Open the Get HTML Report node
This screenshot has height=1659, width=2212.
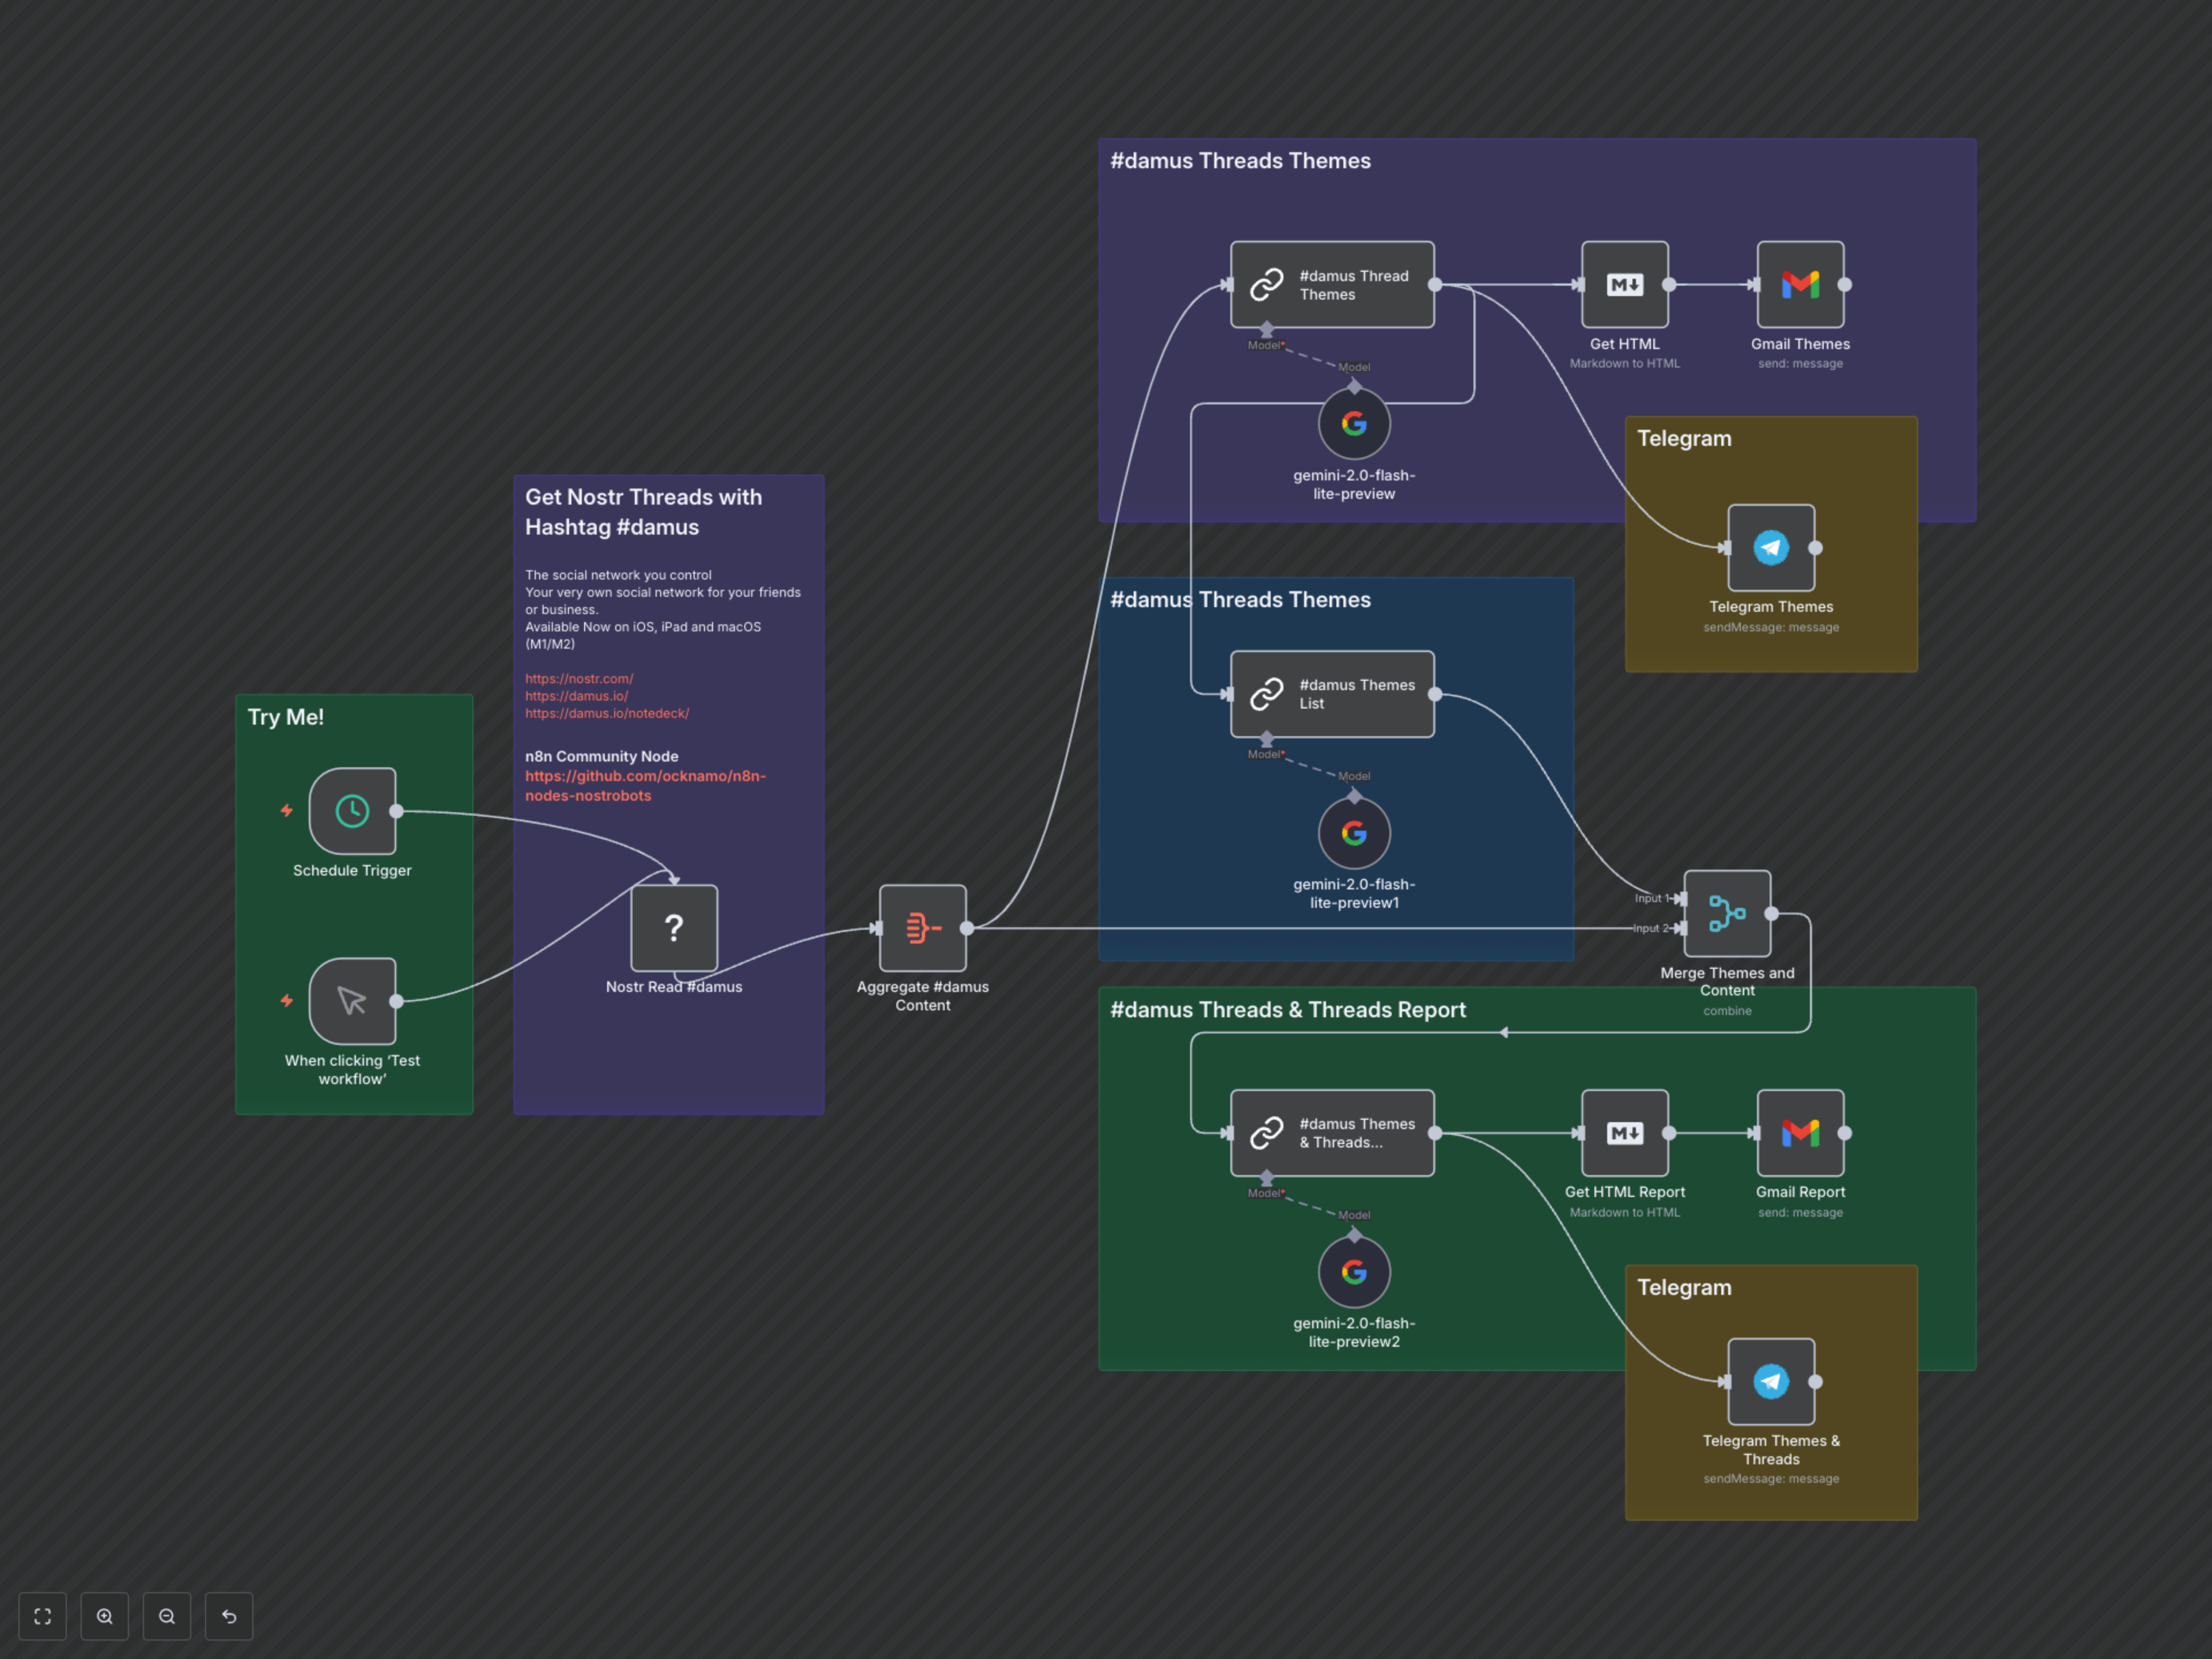pyautogui.click(x=1624, y=1133)
